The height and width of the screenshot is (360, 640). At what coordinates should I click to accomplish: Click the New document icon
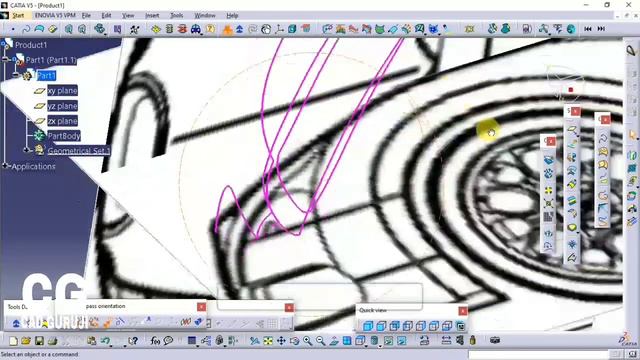coord(13,341)
